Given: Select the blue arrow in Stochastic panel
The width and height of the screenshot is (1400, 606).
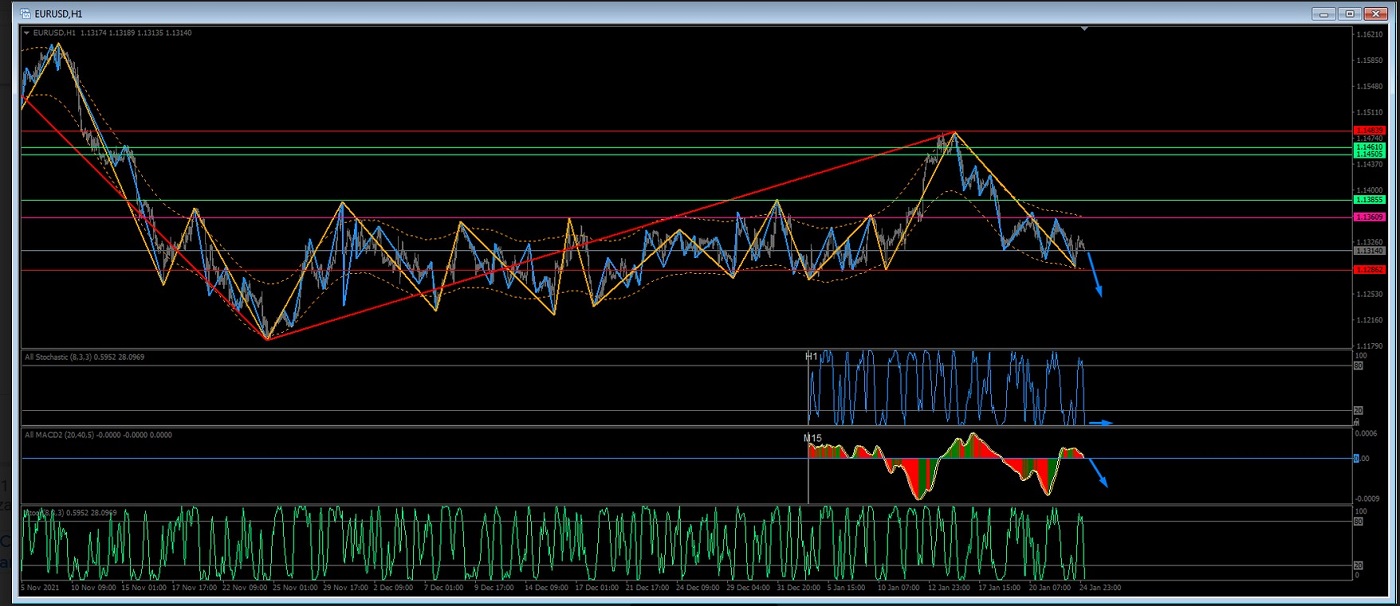Looking at the screenshot, I should click(x=1100, y=423).
